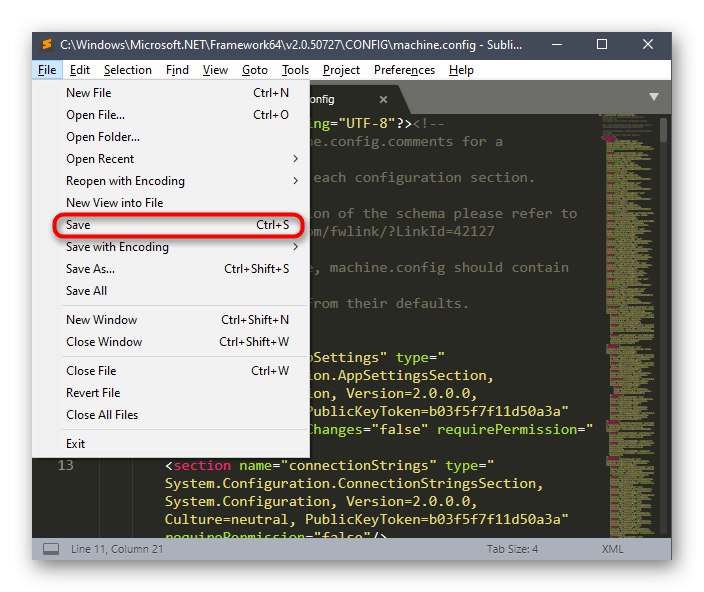This screenshot has width=704, height=592.
Task: Expand the Open Recent submenu arrow
Action: click(x=295, y=158)
